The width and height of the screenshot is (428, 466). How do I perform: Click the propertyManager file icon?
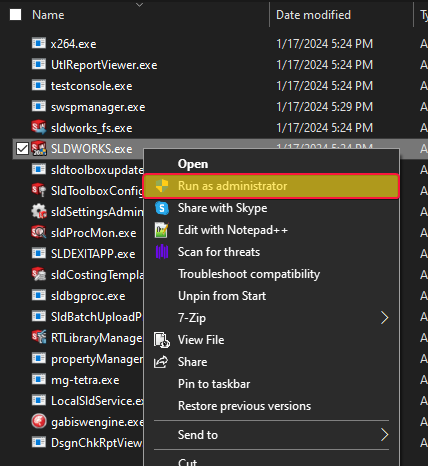pyautogui.click(x=39, y=358)
